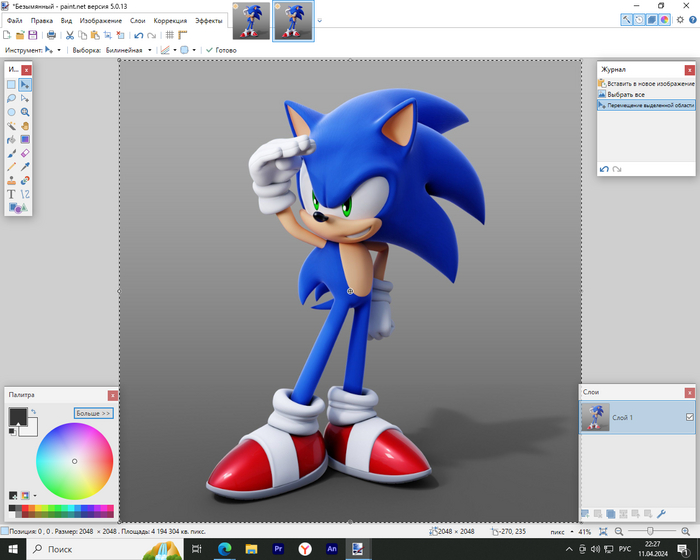Click the zoom slider in status bar

(x=651, y=531)
